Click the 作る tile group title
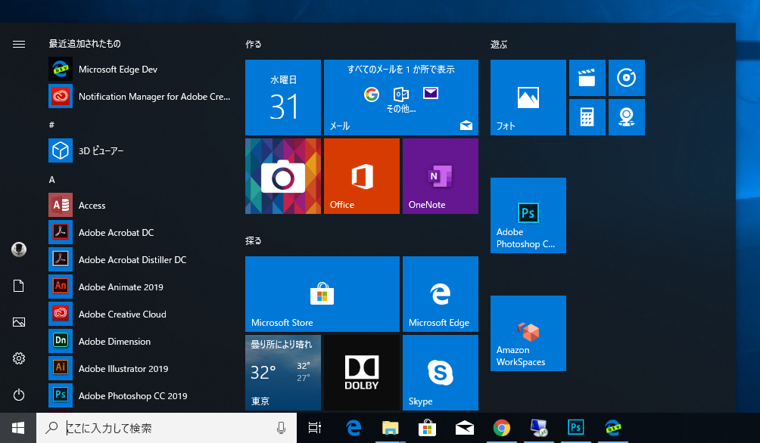The height and width of the screenshot is (443, 760). click(253, 45)
